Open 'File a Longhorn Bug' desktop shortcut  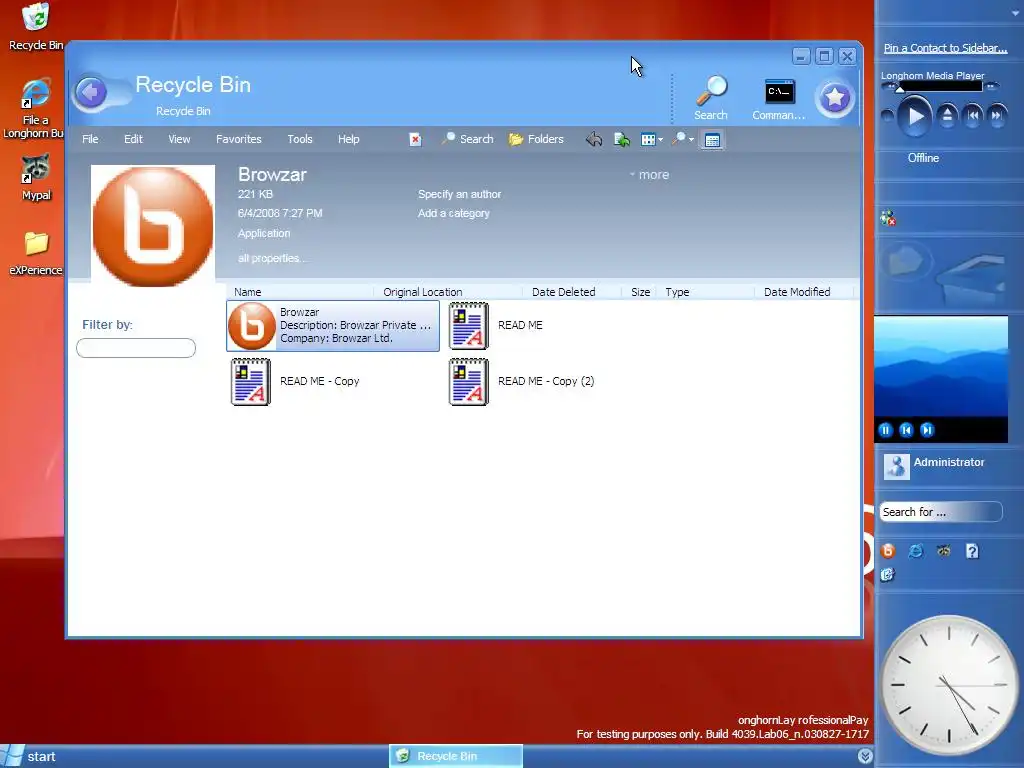(x=34, y=109)
